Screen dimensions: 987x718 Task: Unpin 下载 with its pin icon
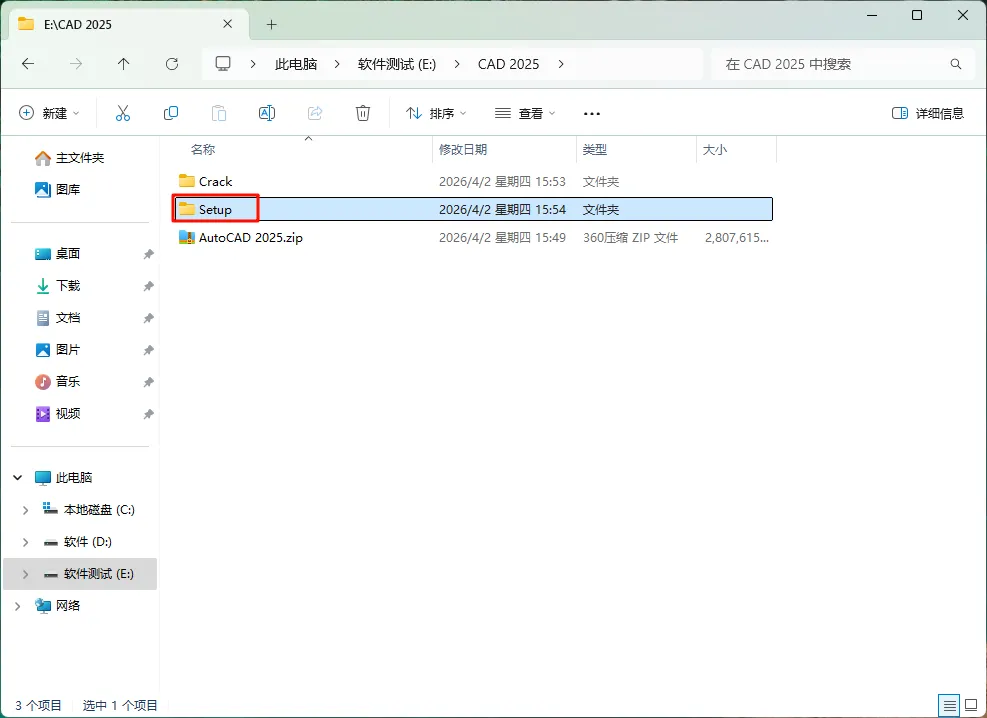point(148,286)
